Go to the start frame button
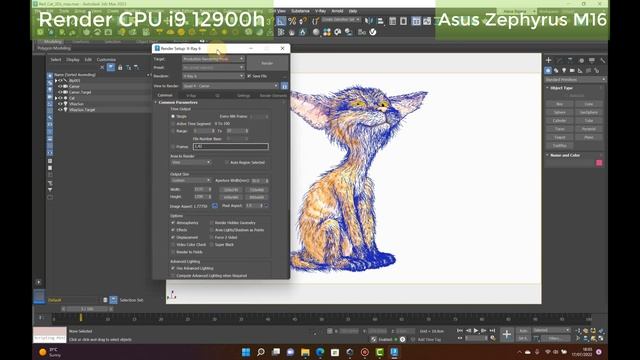640x360 pixels. (x=460, y=331)
